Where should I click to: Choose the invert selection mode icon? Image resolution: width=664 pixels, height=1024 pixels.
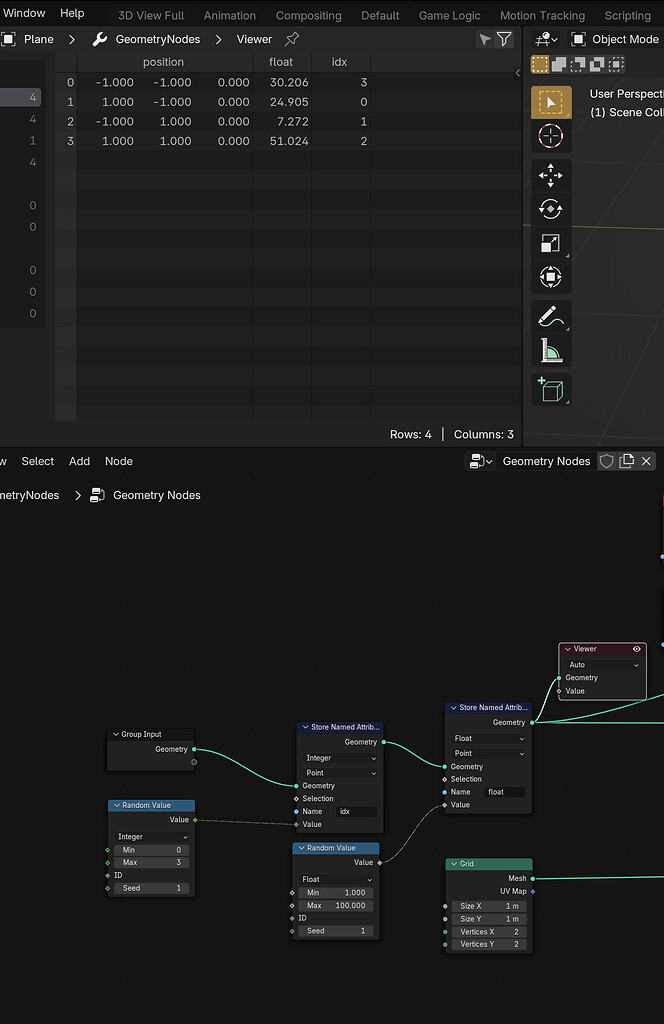coord(597,64)
